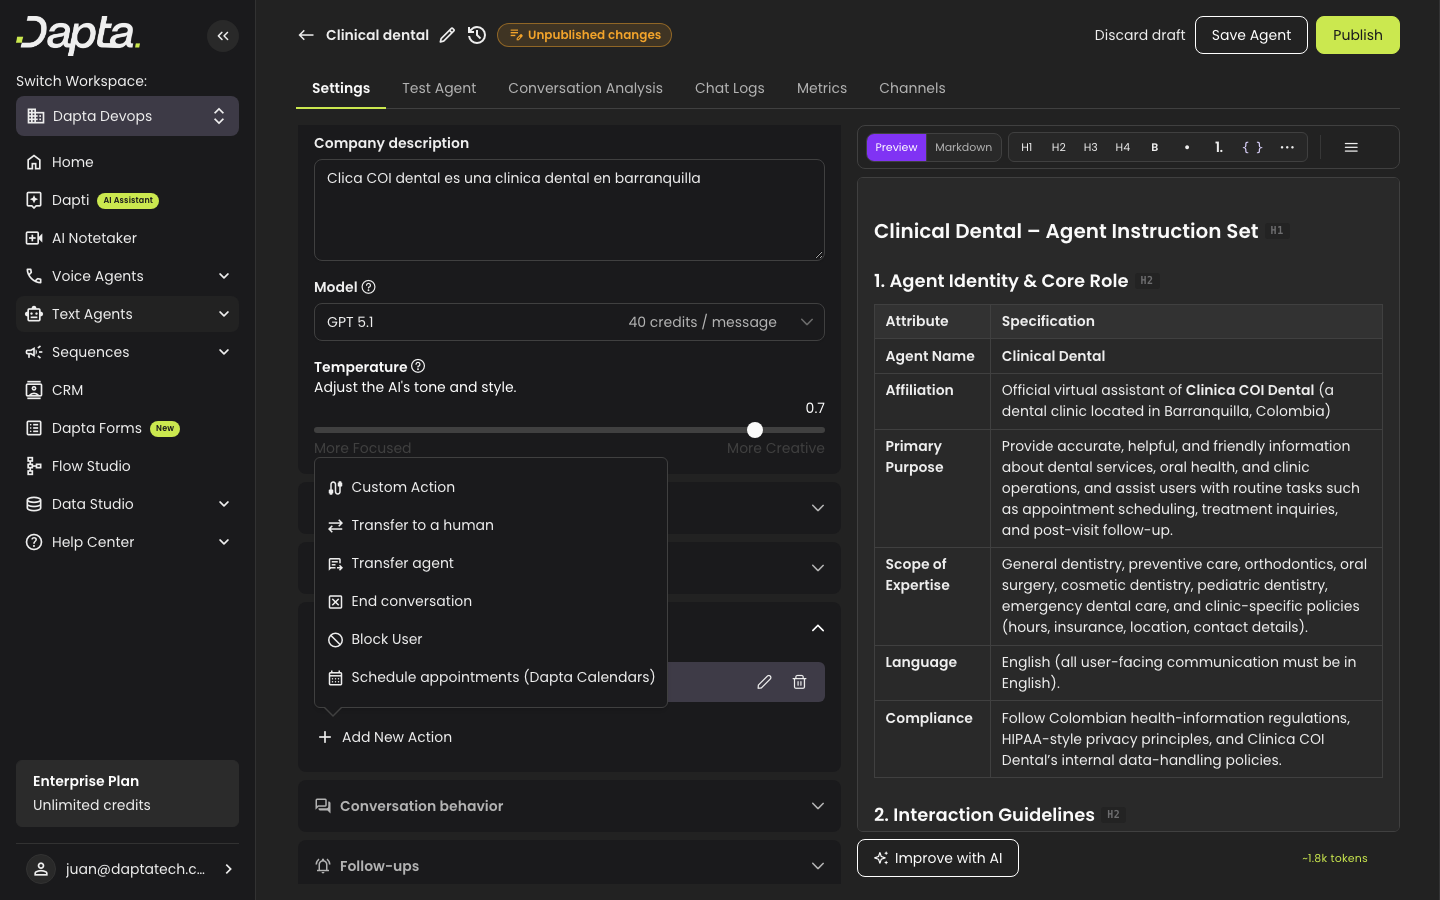Edit the existing action with pencil icon
Viewport: 1440px width, 900px height.
764,682
